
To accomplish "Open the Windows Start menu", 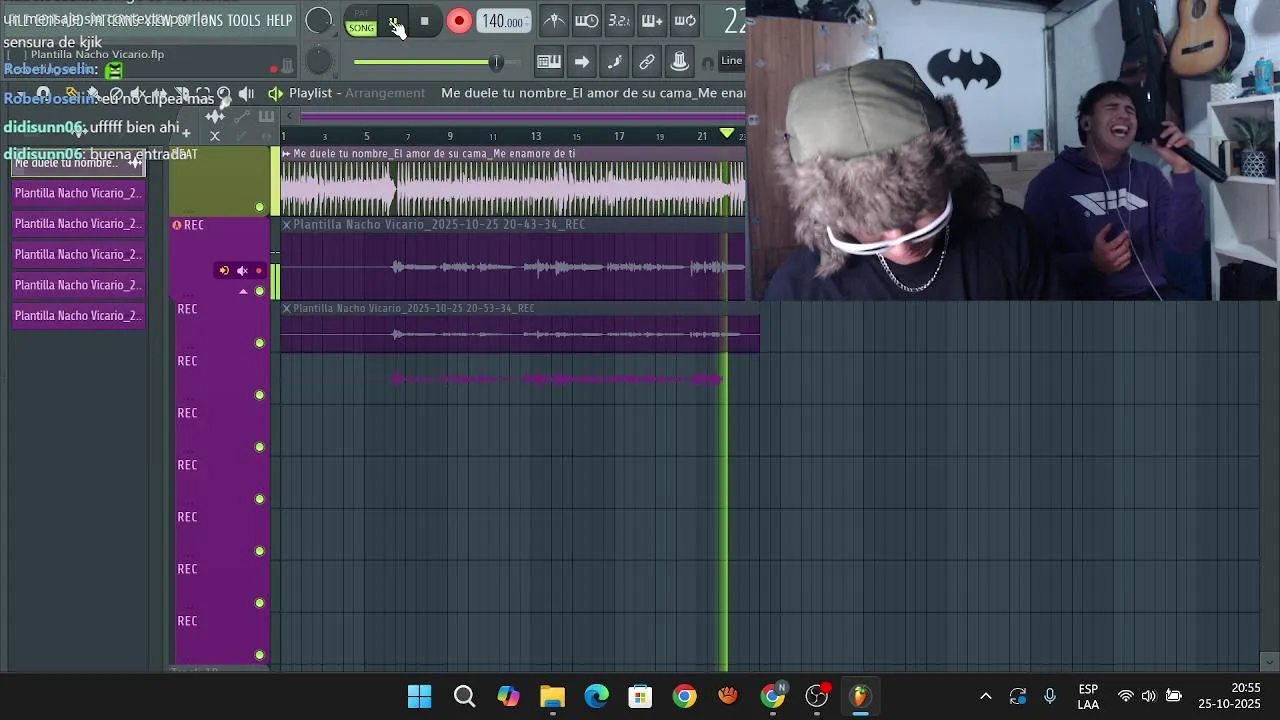I will click(420, 696).
